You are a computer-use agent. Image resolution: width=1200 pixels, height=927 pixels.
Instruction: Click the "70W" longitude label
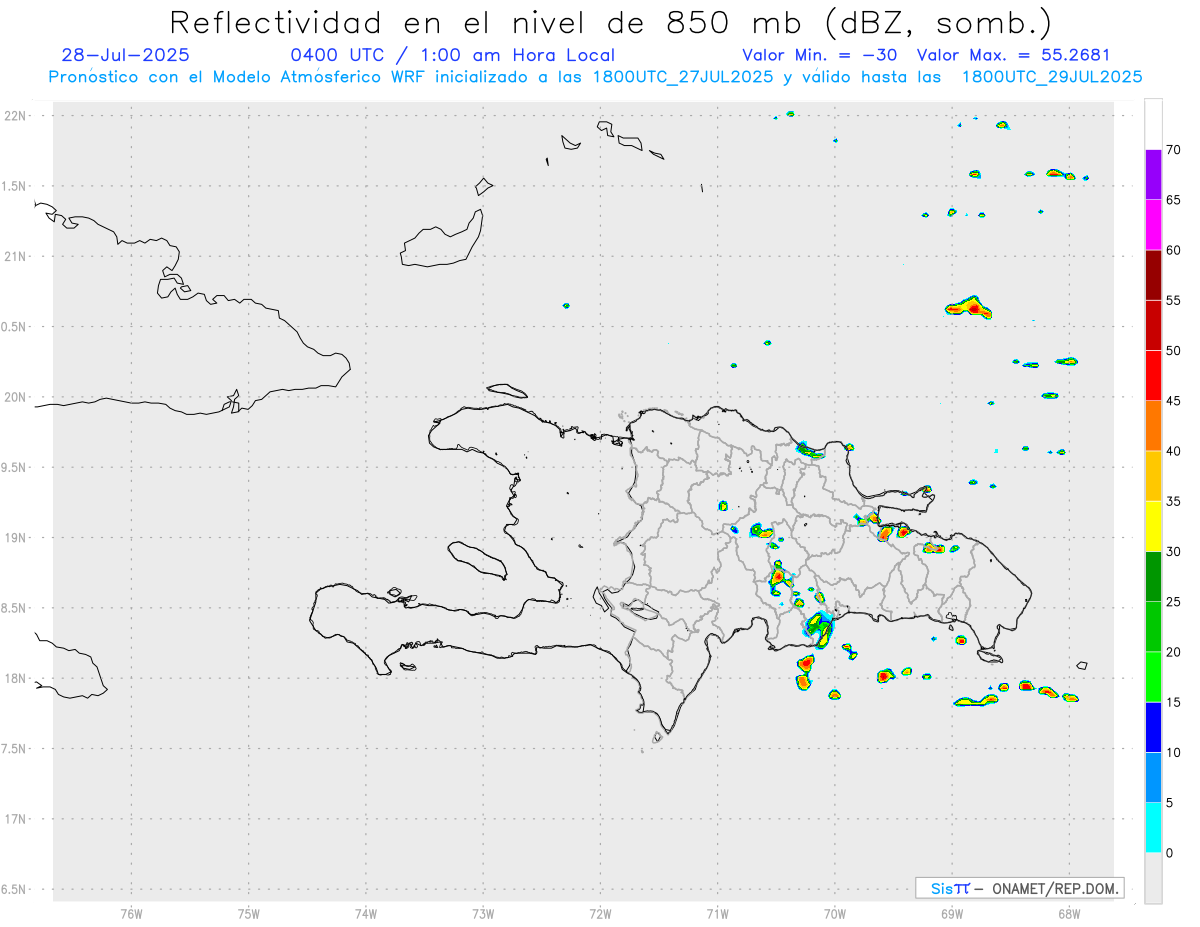[835, 913]
